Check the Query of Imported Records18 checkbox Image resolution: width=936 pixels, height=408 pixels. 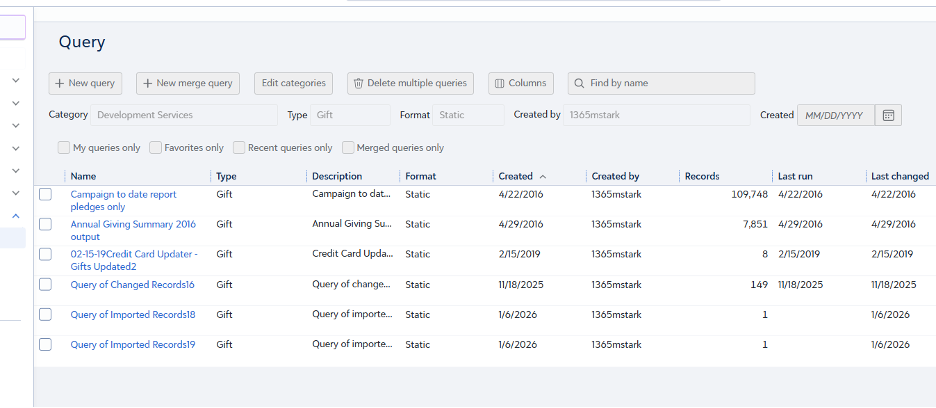pyautogui.click(x=45, y=314)
